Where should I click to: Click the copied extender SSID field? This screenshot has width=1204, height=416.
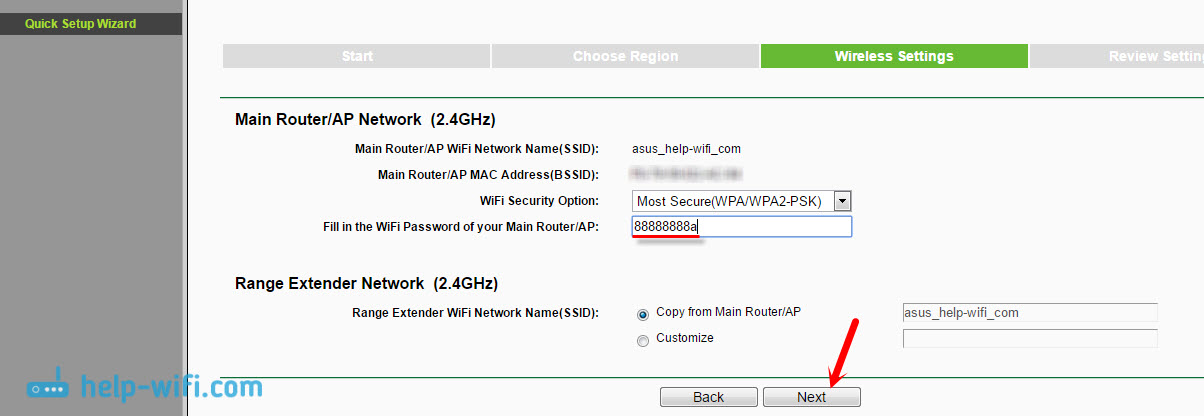pyautogui.click(x=1029, y=313)
